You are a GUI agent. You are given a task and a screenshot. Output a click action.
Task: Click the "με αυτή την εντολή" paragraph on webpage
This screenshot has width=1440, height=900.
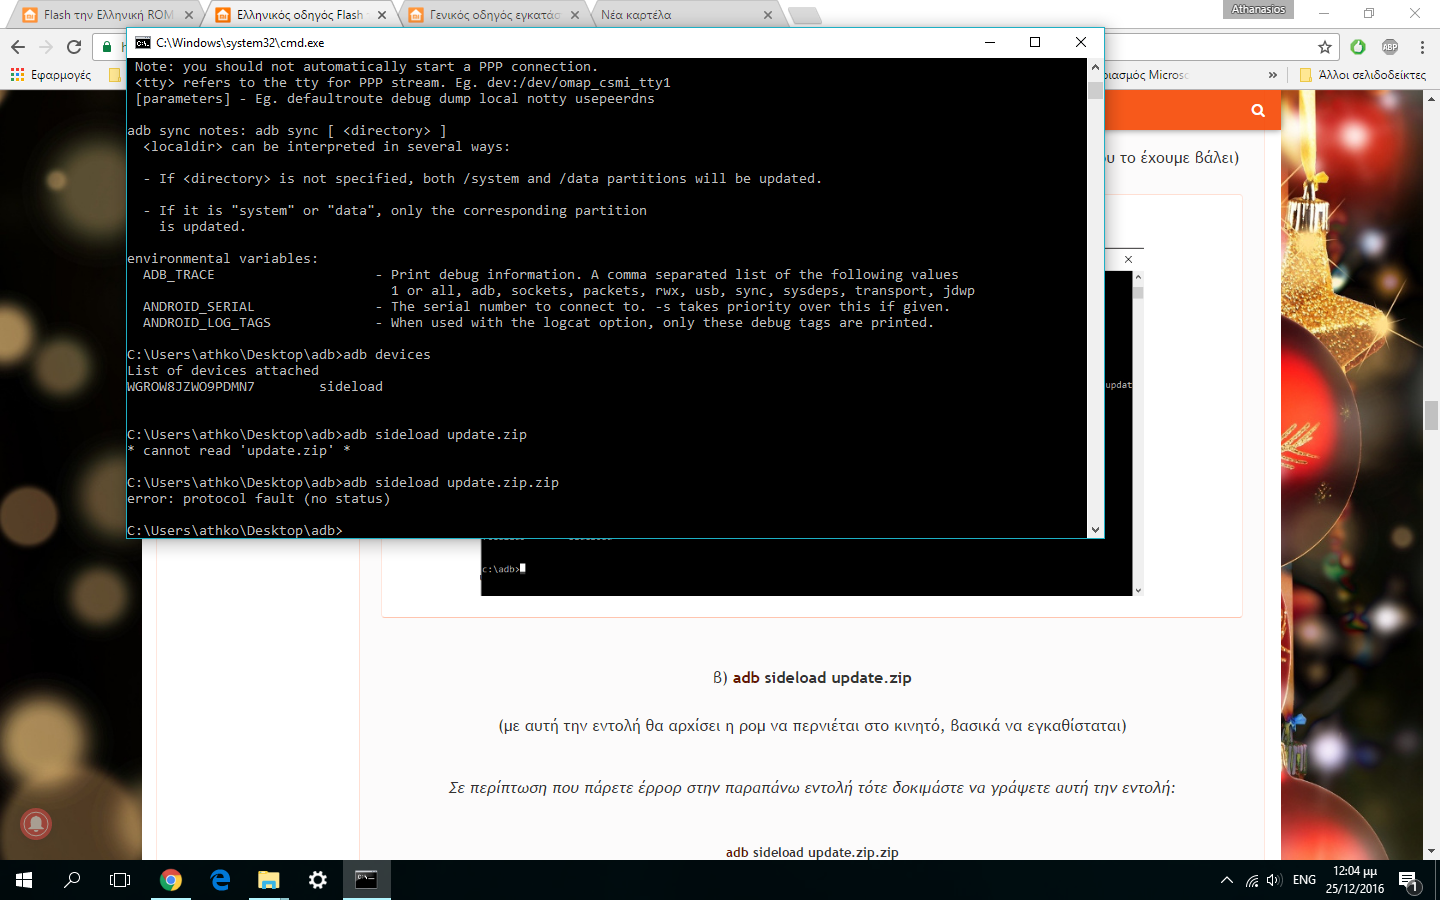coord(812,726)
